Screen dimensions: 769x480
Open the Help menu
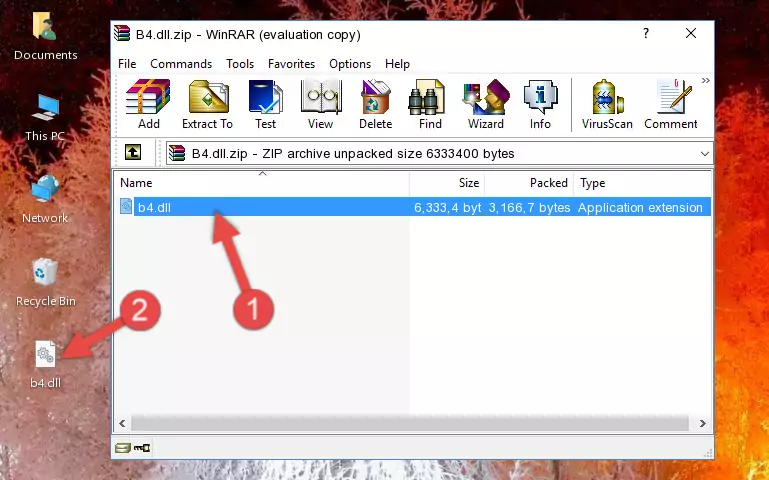pyautogui.click(x=397, y=64)
